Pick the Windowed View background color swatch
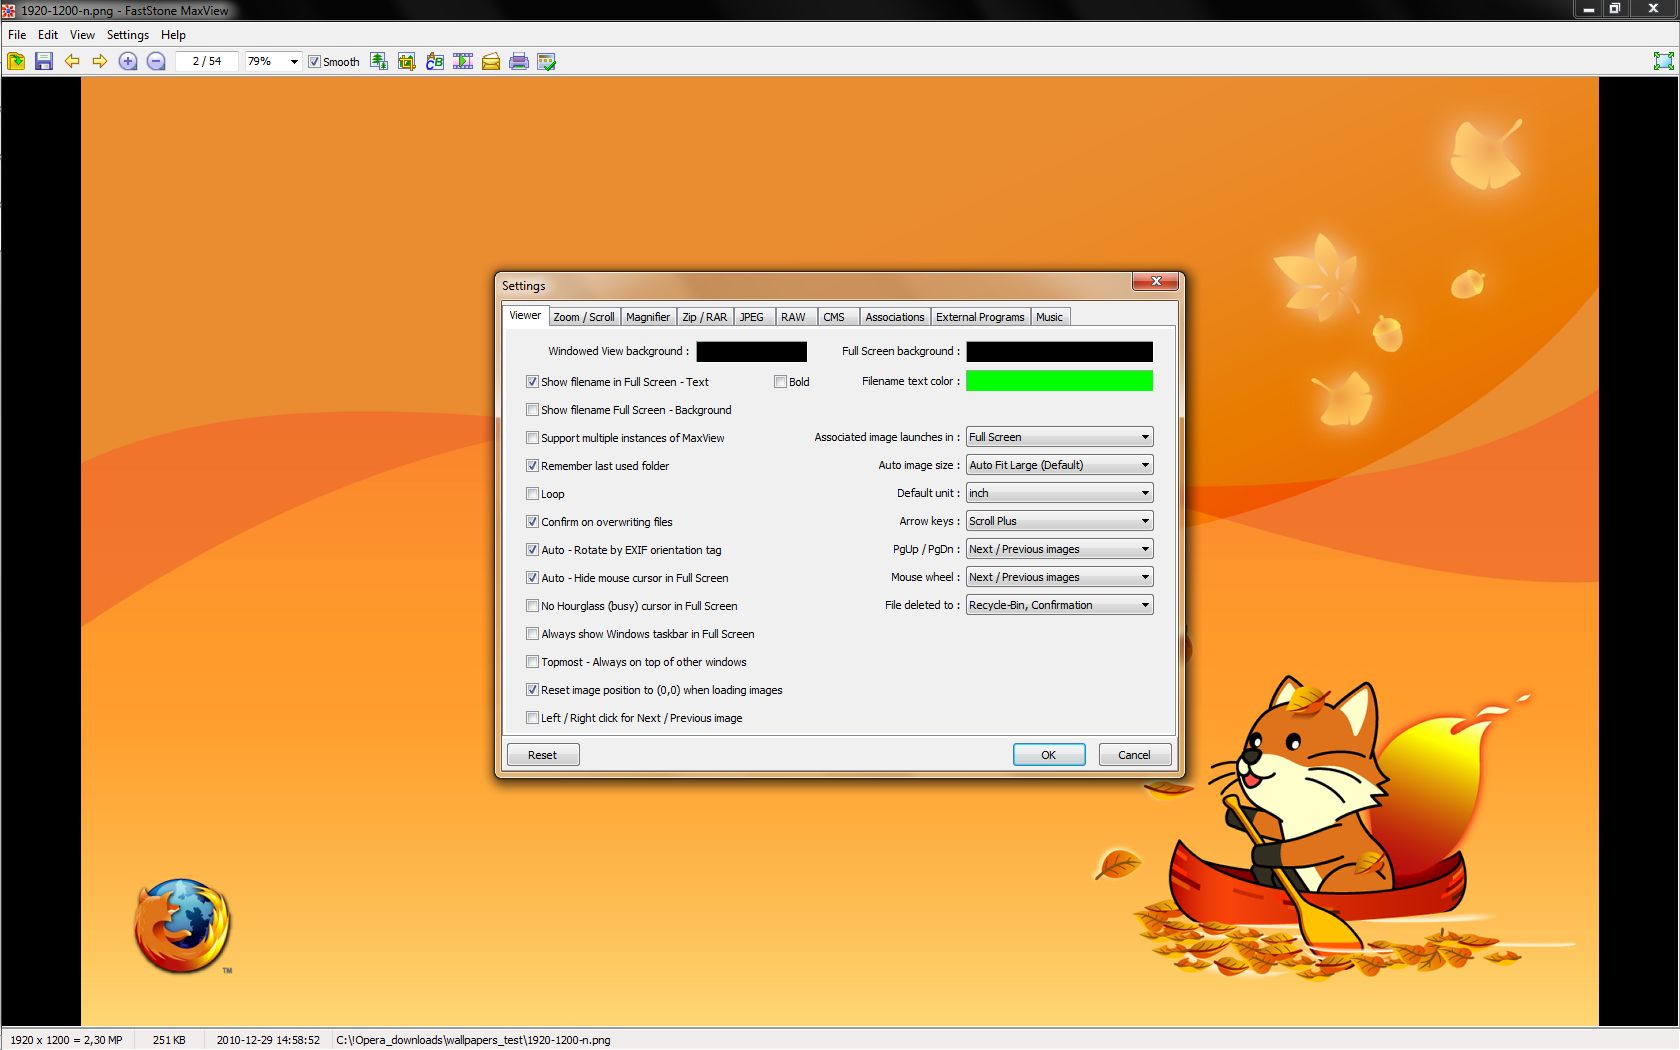1680x1050 pixels. pos(751,351)
